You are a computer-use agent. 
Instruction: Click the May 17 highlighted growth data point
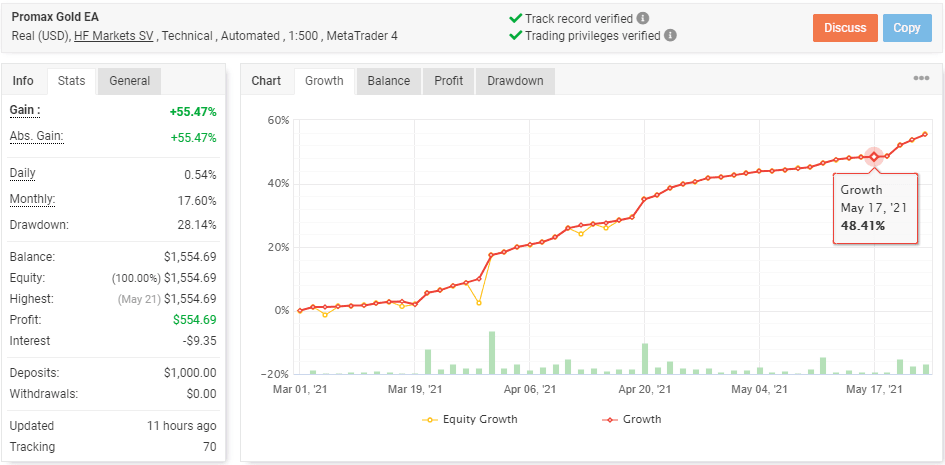(x=874, y=157)
